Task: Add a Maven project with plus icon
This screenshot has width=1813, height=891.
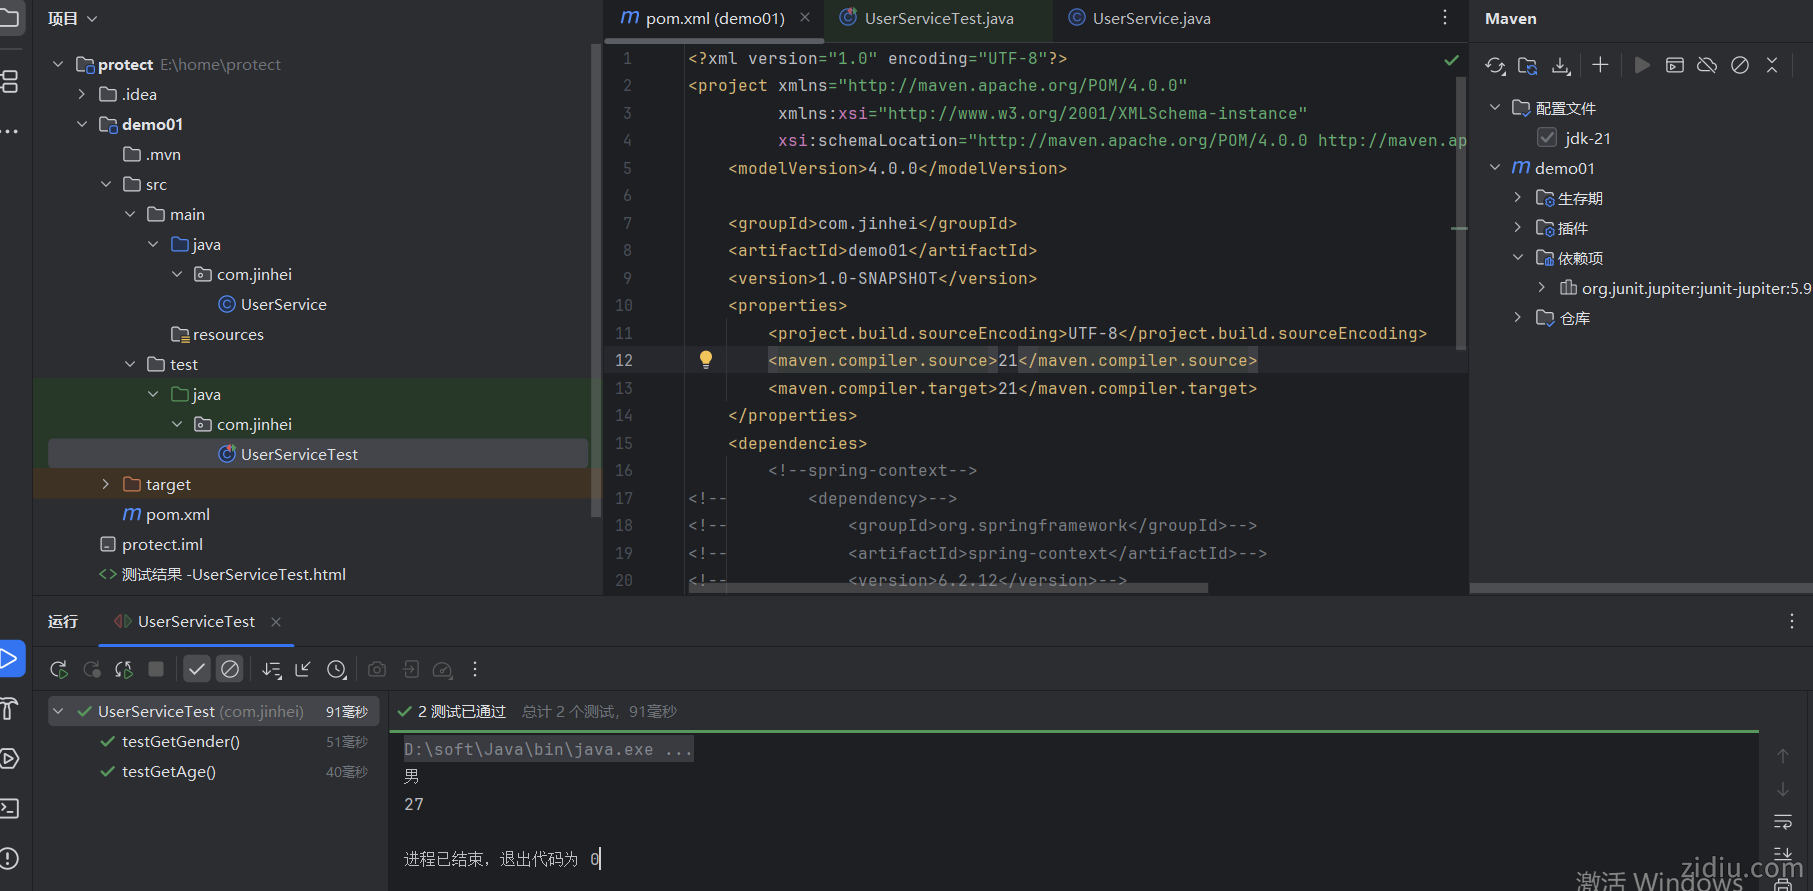Action: [x=1600, y=65]
